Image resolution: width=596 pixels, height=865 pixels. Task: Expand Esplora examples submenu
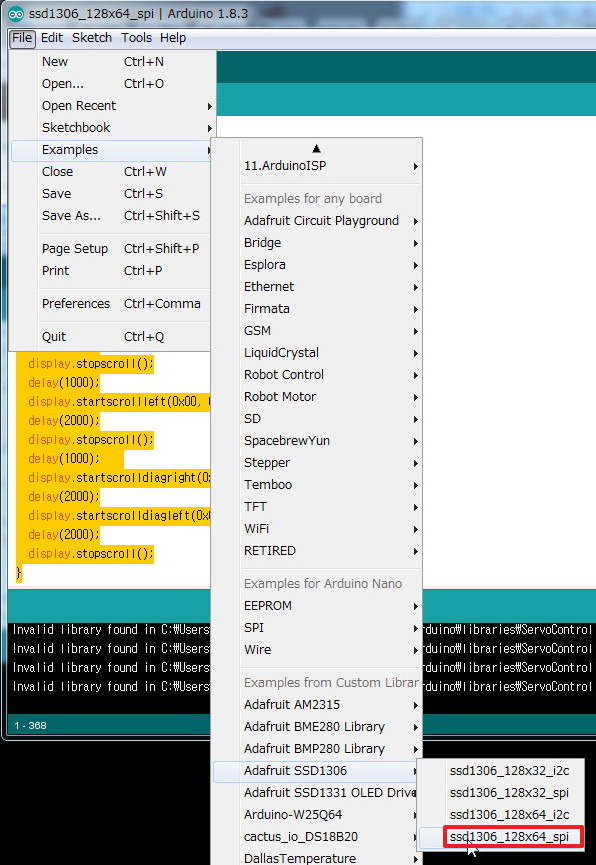(x=317, y=265)
